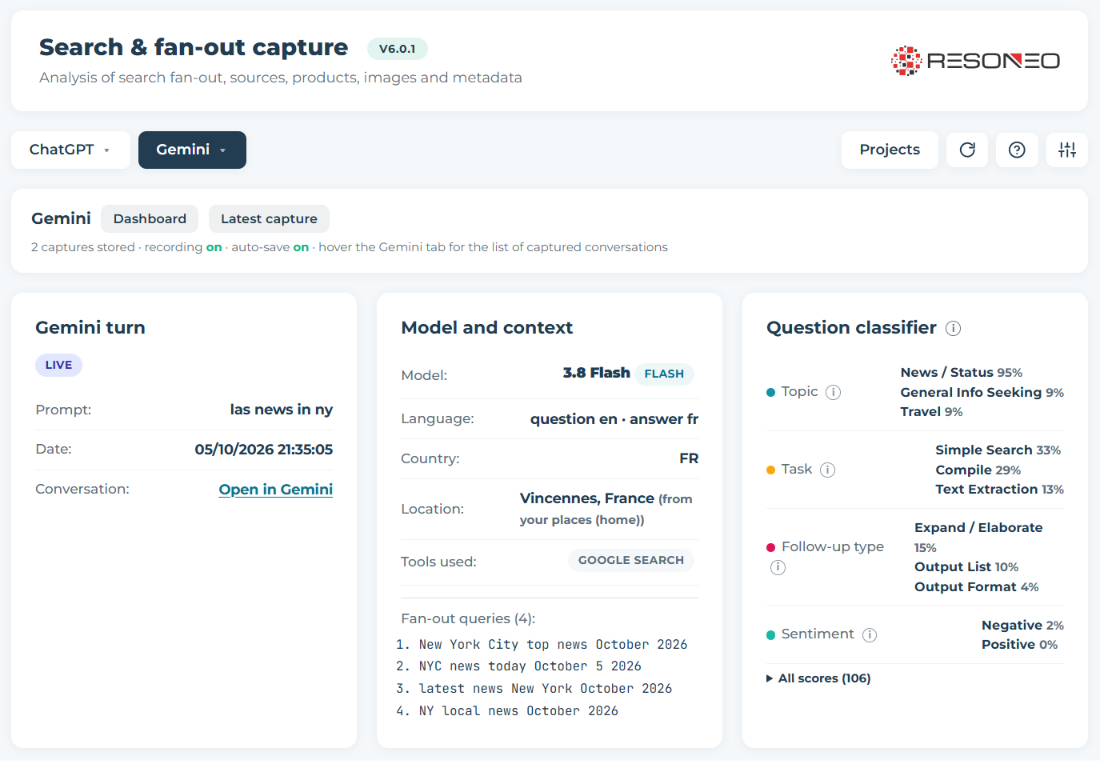
Task: Click the date value 05/10/2026 21:35:05
Action: click(x=264, y=450)
